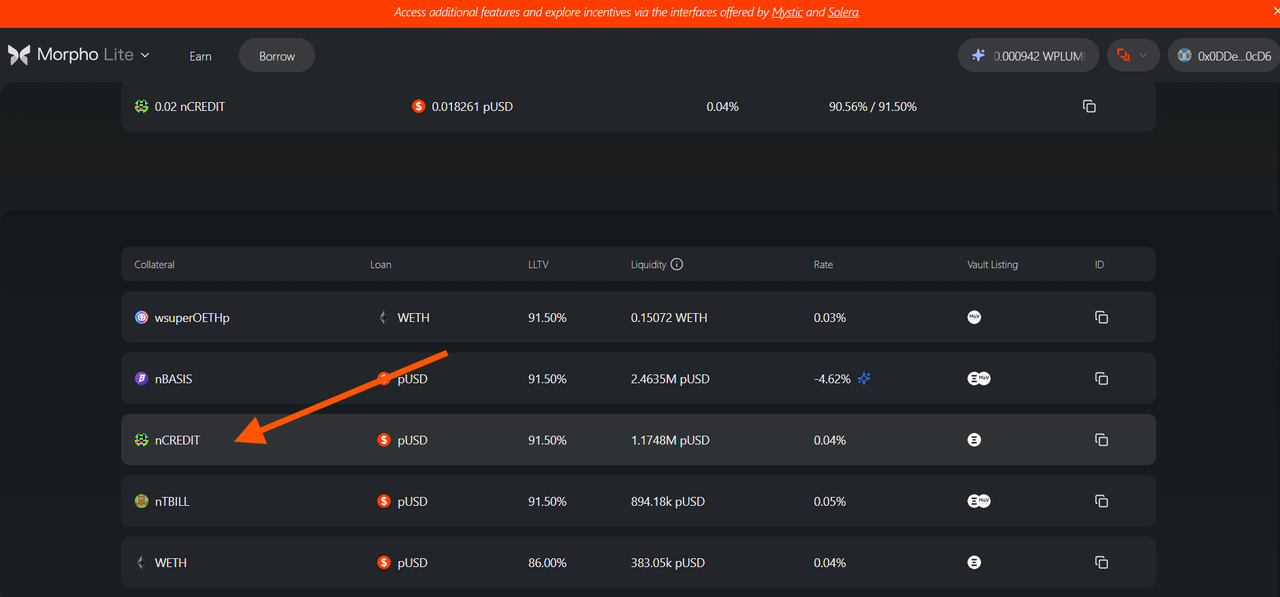Click the 90.56% / 91.50% LTV value
Viewport: 1280px width, 597px height.
873,106
